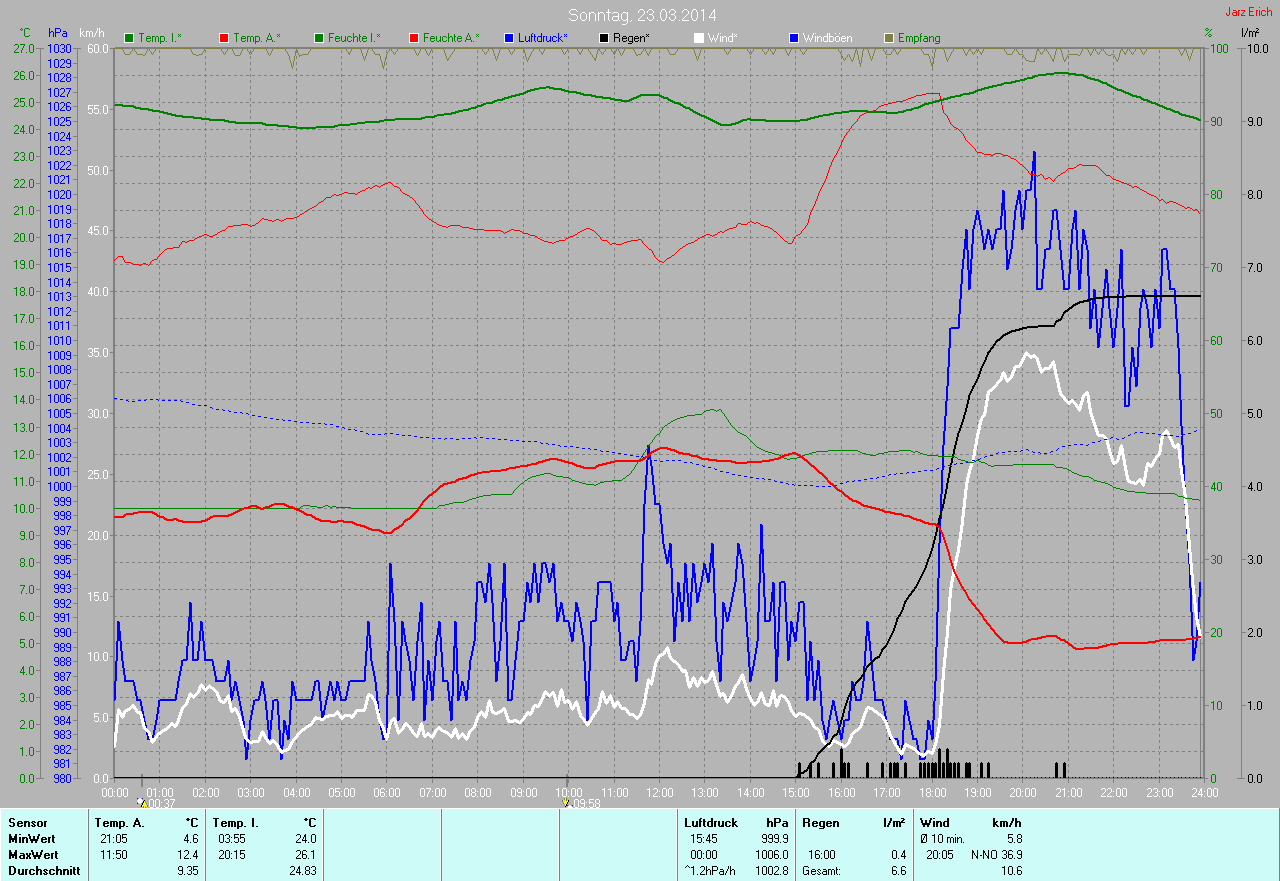
Task: Click the yellow marker labeled 00:37
Action: coord(142,802)
